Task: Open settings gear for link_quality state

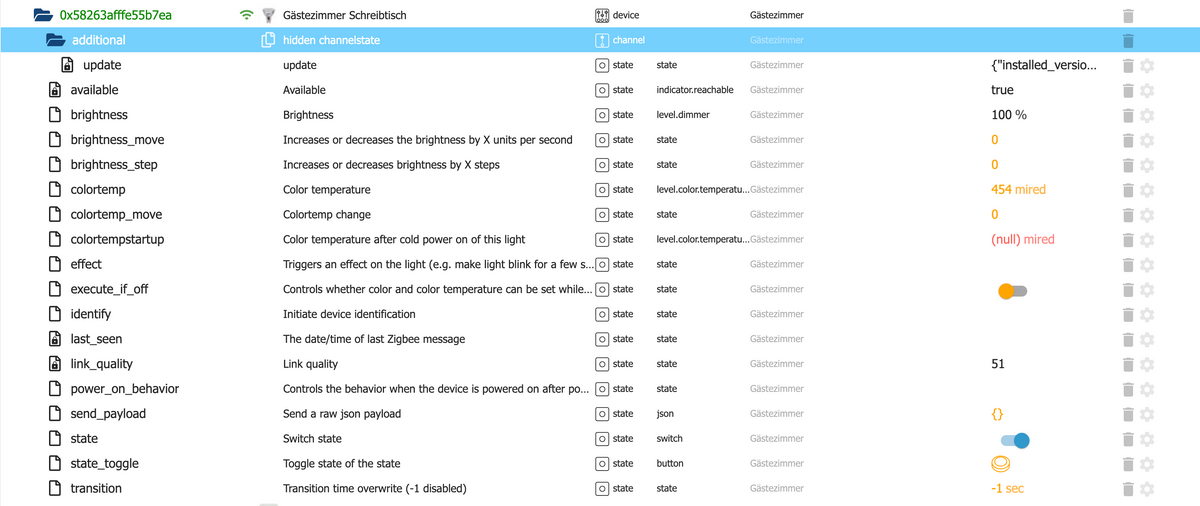Action: 1147,364
